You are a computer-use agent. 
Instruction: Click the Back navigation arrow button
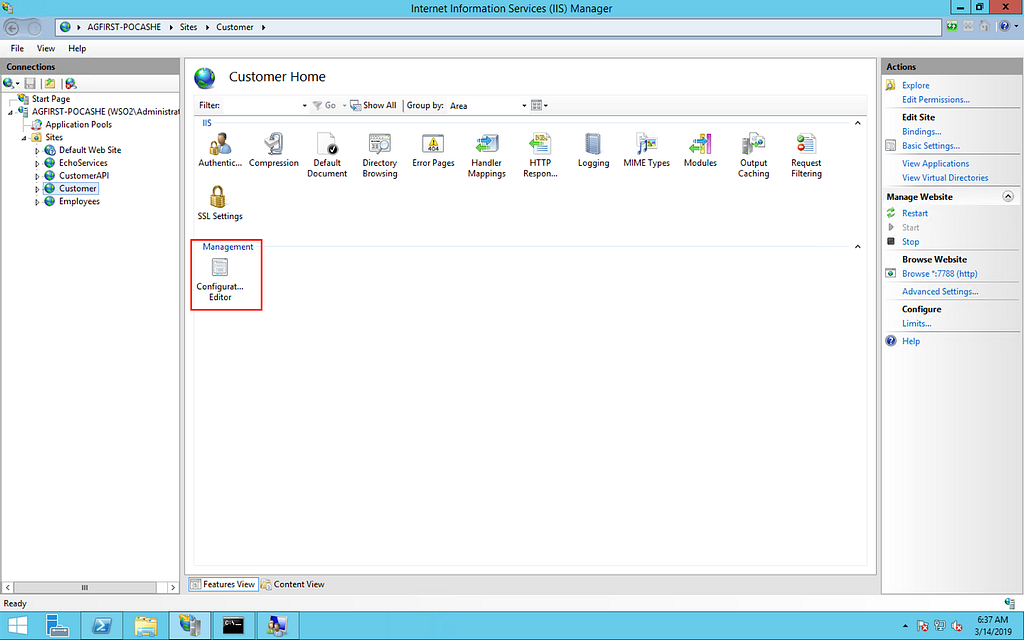coord(12,27)
